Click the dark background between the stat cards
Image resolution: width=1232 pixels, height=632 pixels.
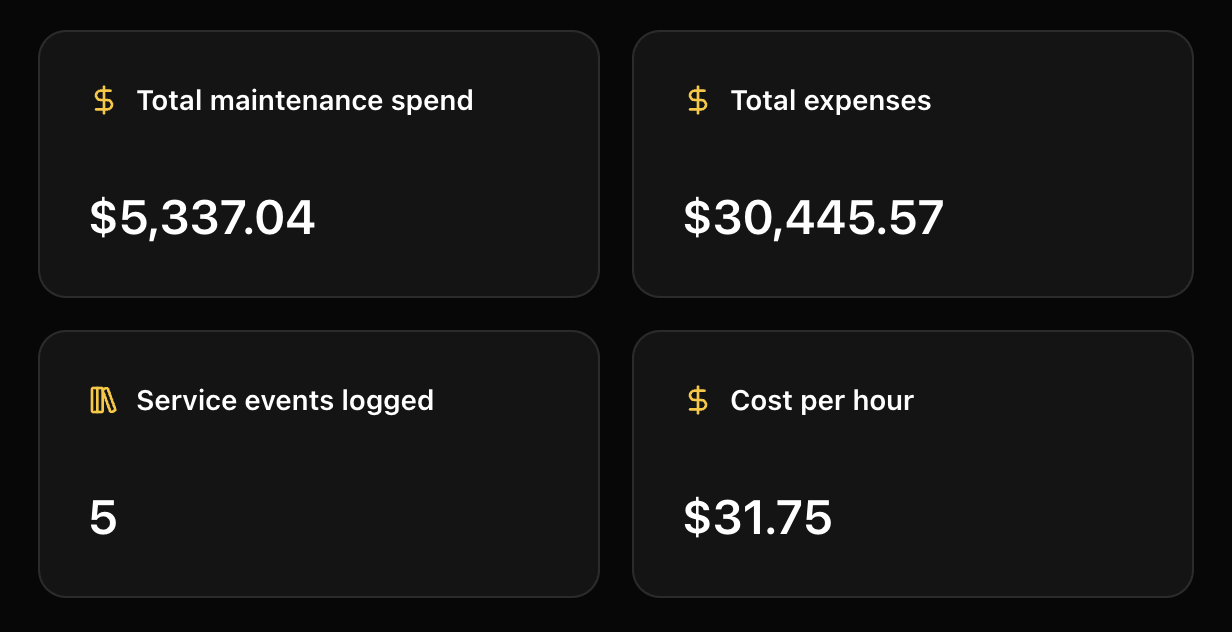[616, 315]
